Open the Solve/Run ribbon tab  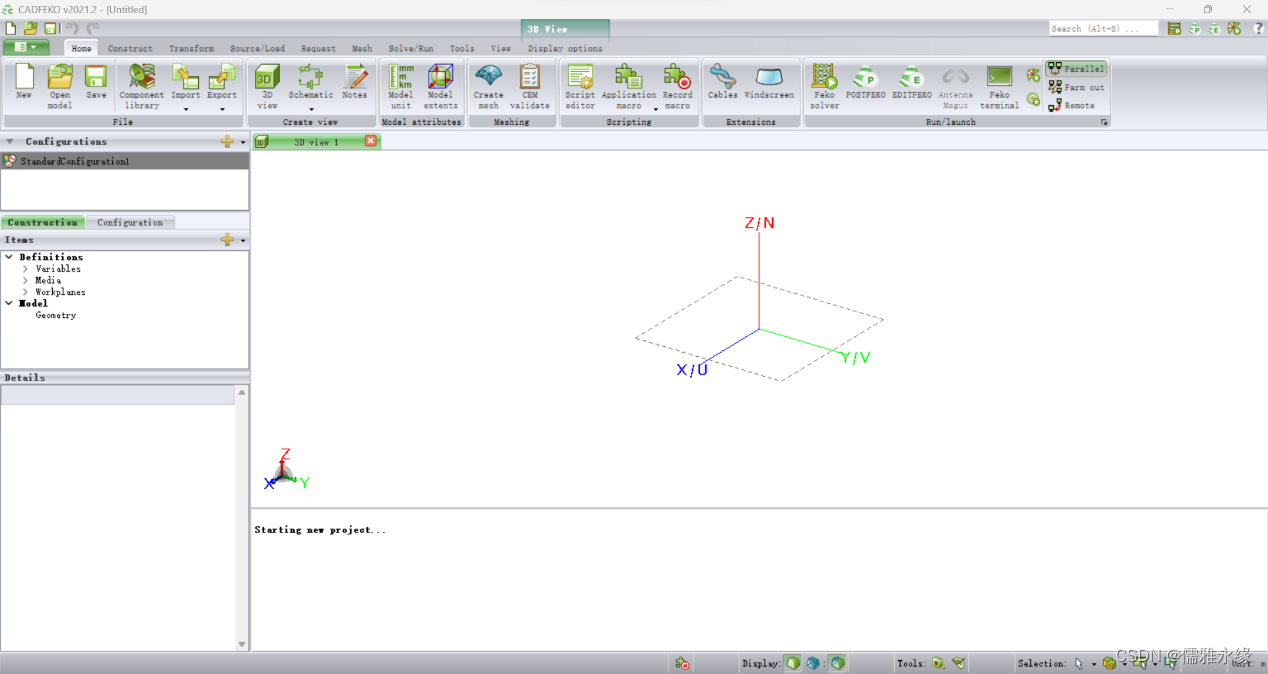click(x=411, y=48)
